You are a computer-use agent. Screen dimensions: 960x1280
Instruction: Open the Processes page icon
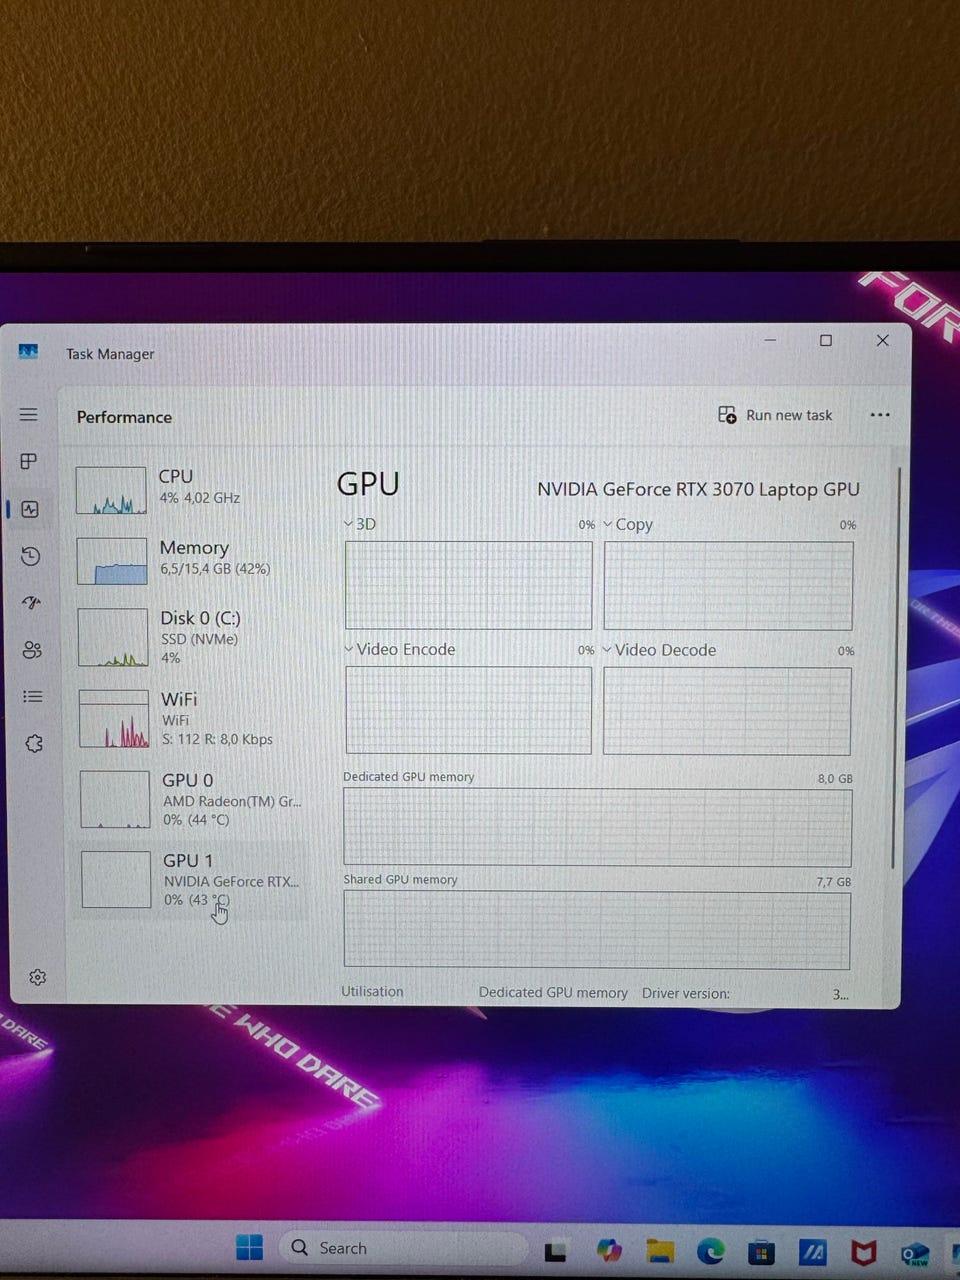[29, 461]
